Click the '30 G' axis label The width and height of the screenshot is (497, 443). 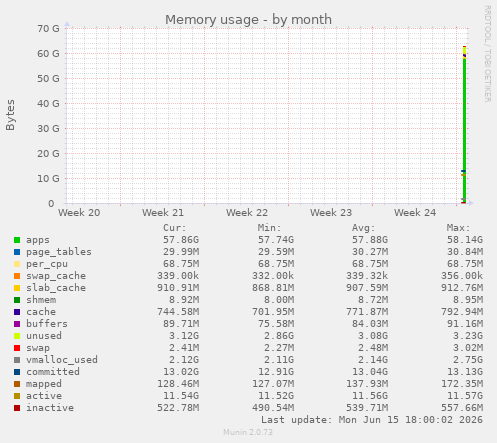(48, 129)
